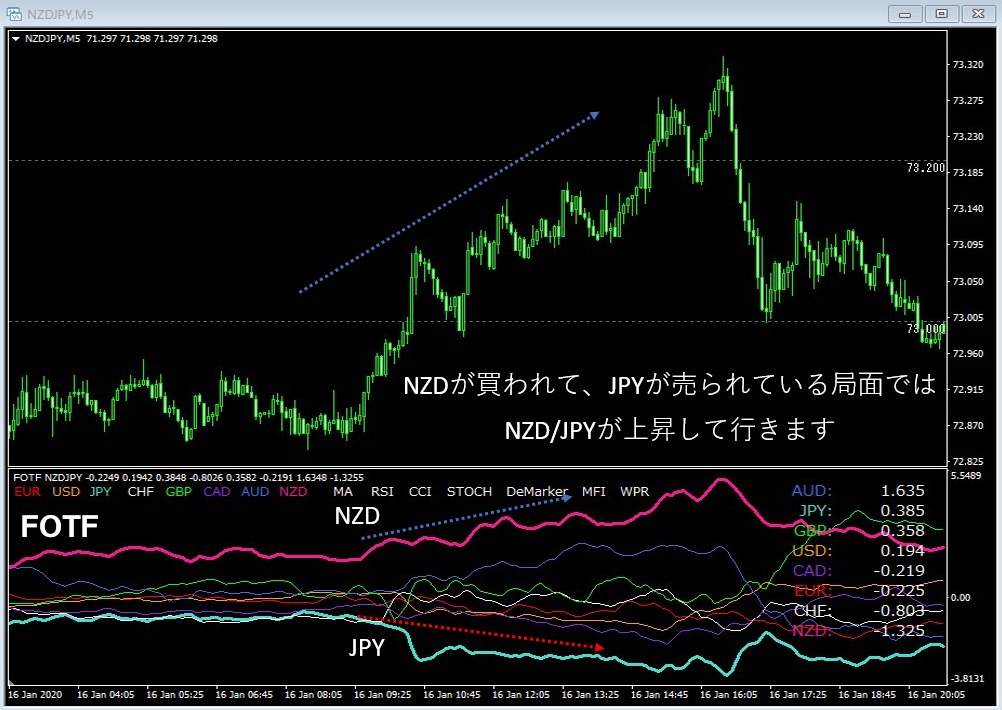Click the red EUR label in FOTF legend
The width and height of the screenshot is (1002, 710).
tap(27, 491)
